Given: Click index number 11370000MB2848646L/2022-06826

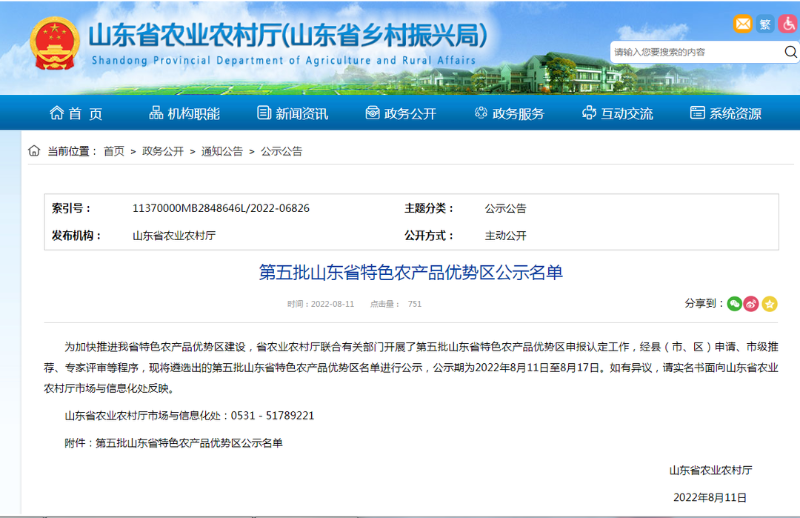Looking at the screenshot, I should click(x=221, y=208).
